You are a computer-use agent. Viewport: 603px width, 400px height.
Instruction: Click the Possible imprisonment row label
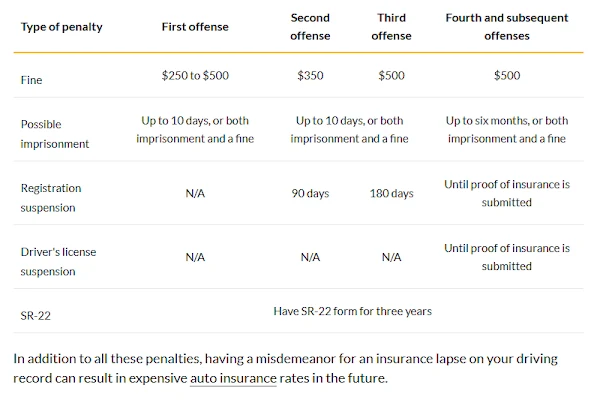[55, 134]
